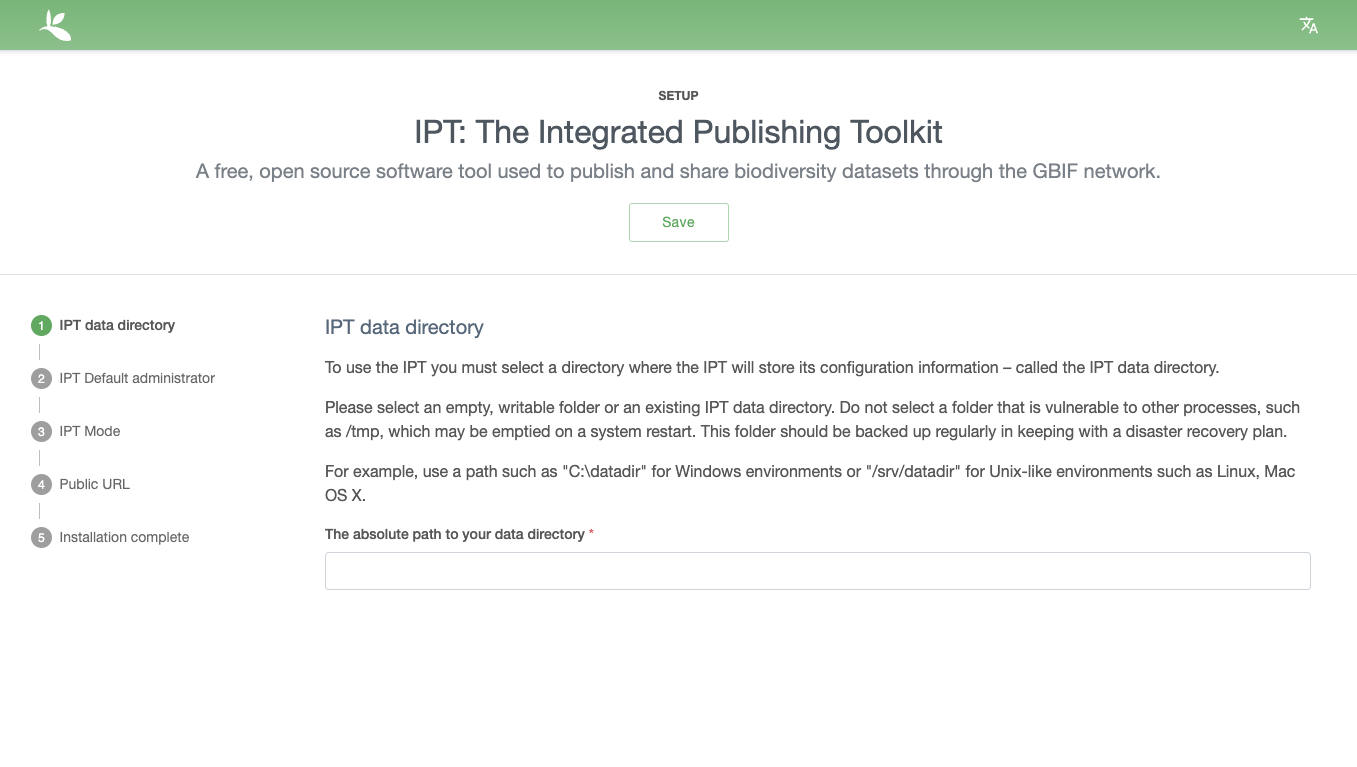Viewport: 1357px width, 767px height.
Task: Select step circle 1 for IPT data directory
Action: pos(41,325)
